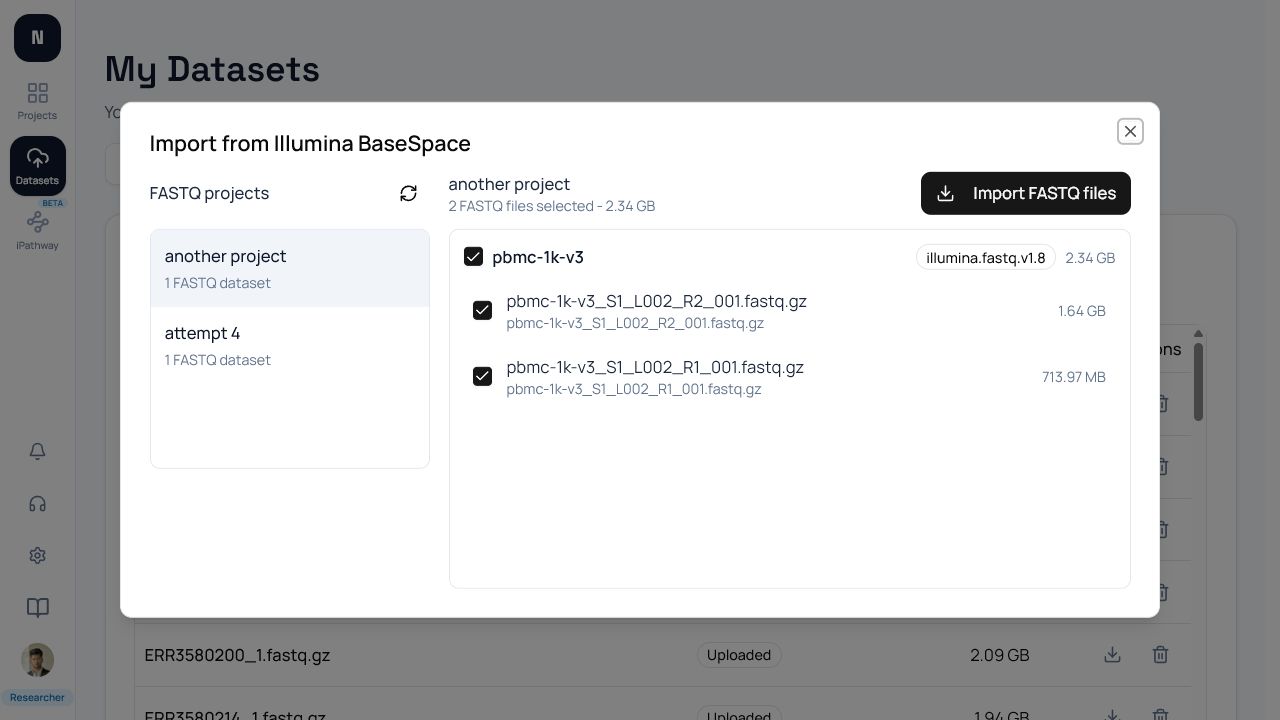Screen dimensions: 1280x720
Task: Open the Datasets section in sidebar
Action: tap(37, 166)
